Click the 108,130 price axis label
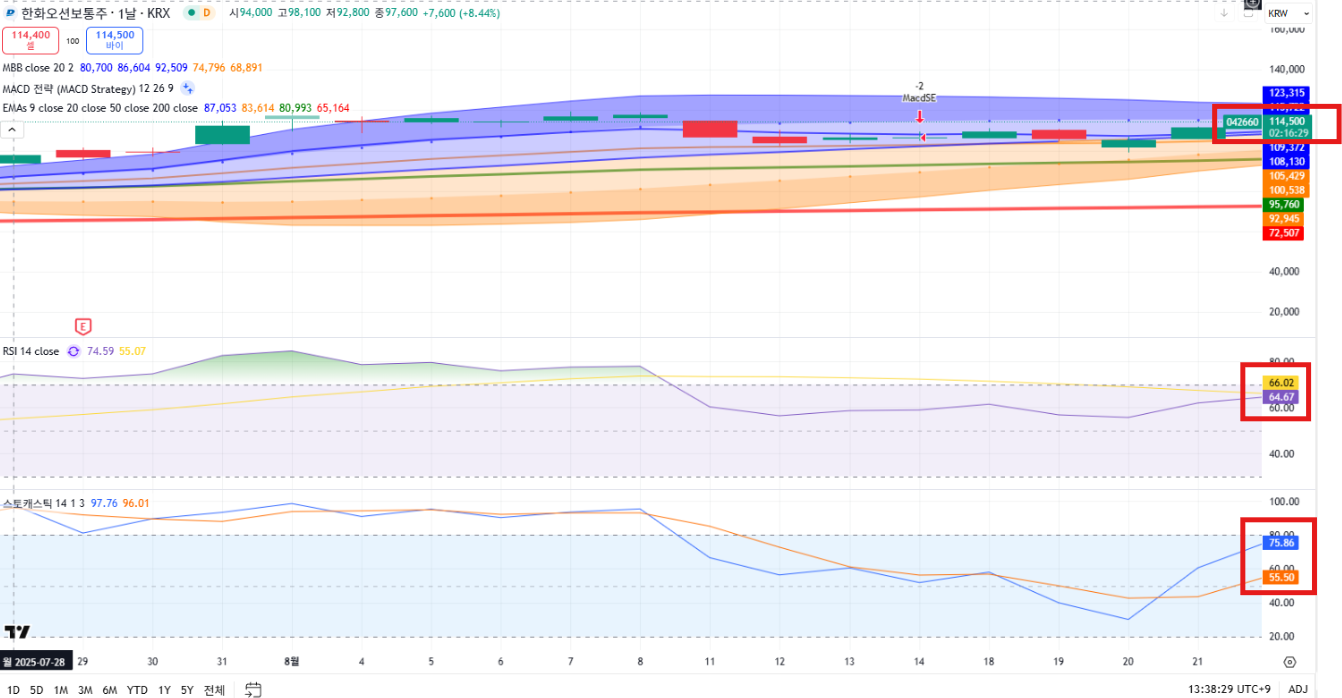 pyautogui.click(x=1287, y=161)
